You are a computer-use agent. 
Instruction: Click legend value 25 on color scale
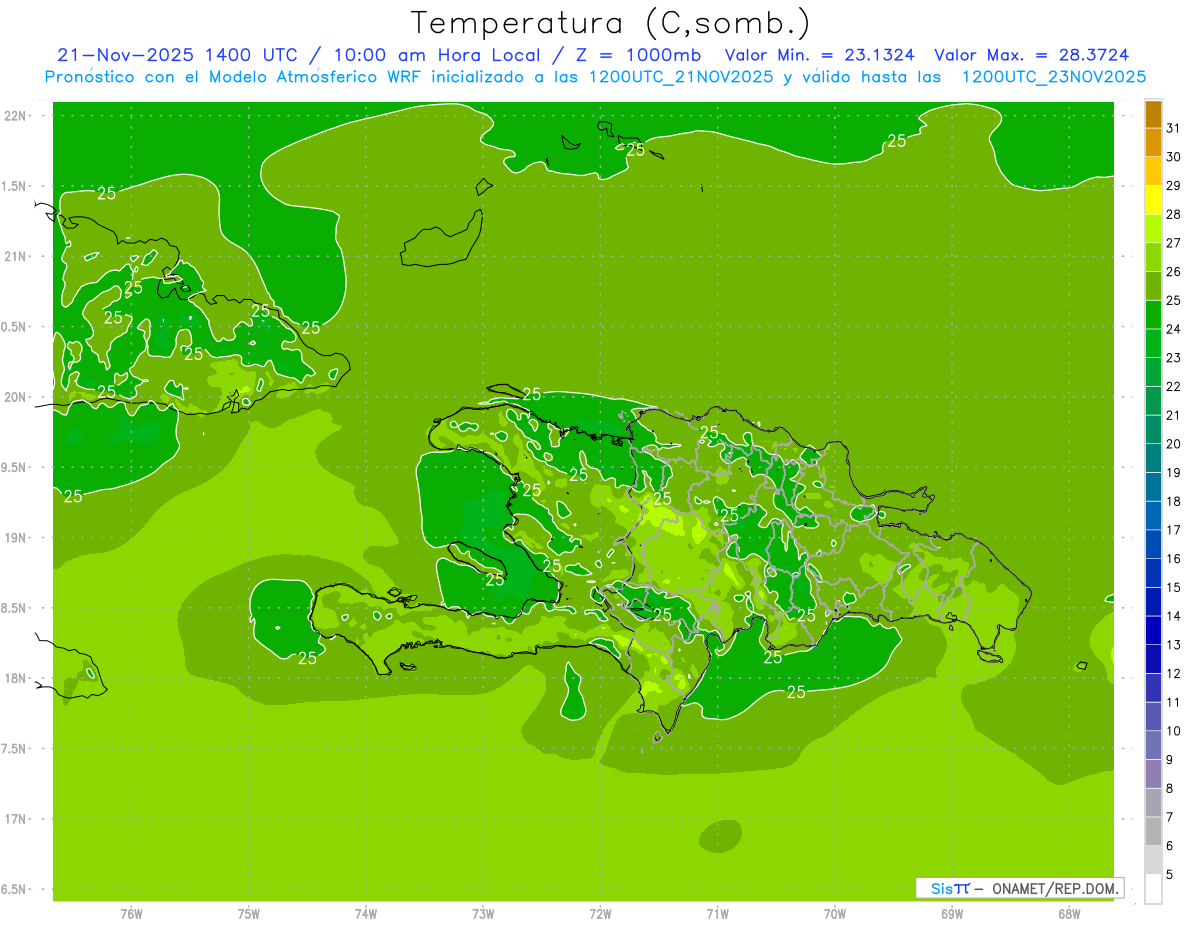click(1173, 300)
